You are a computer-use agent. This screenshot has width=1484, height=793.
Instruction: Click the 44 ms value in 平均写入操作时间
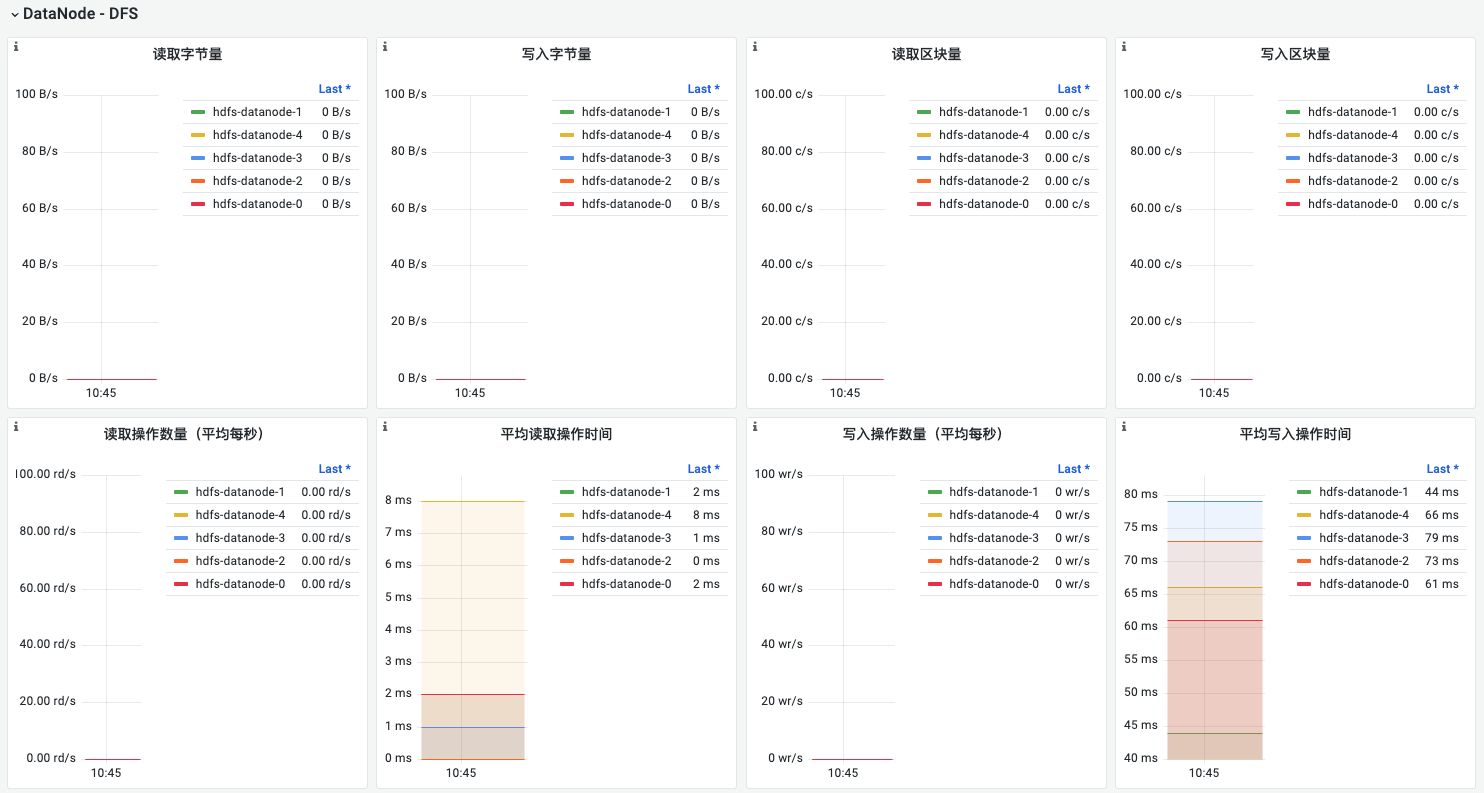[x=1442, y=492]
